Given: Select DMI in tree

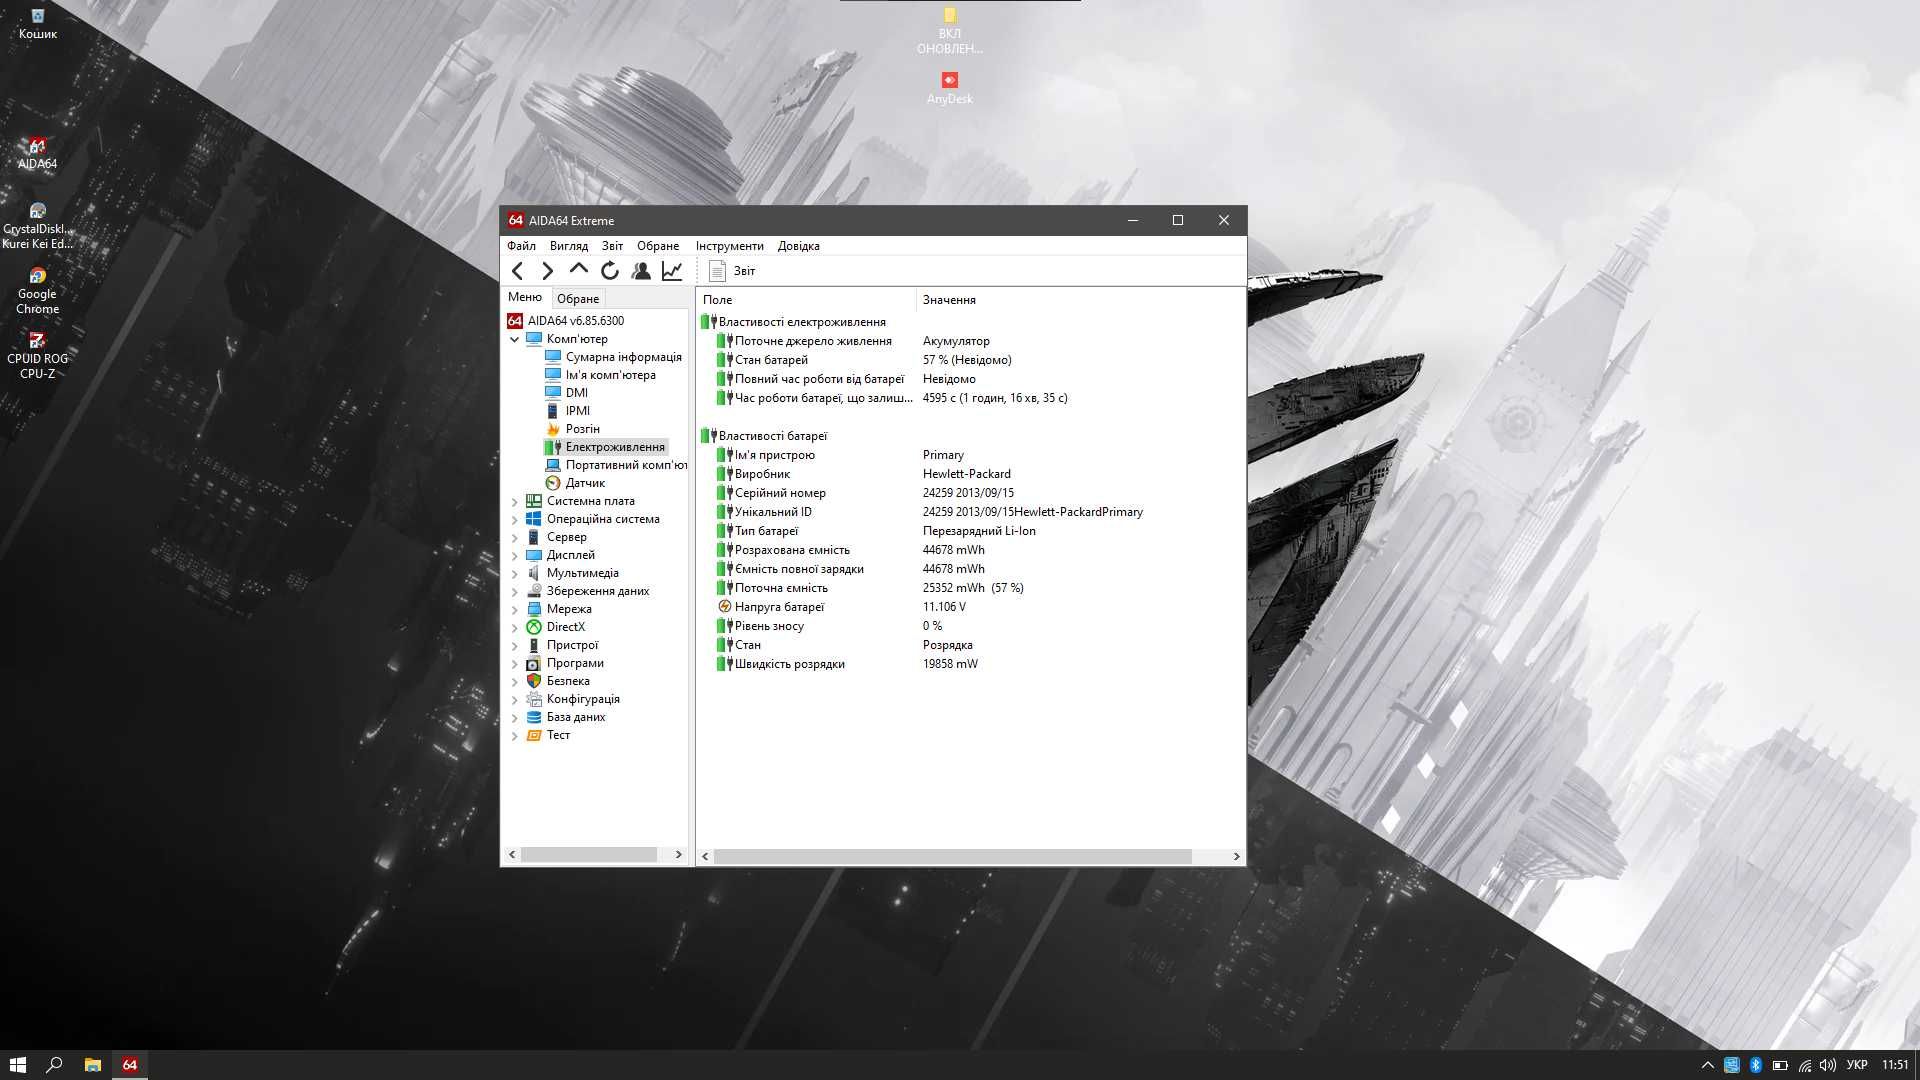Looking at the screenshot, I should [x=567, y=393].
